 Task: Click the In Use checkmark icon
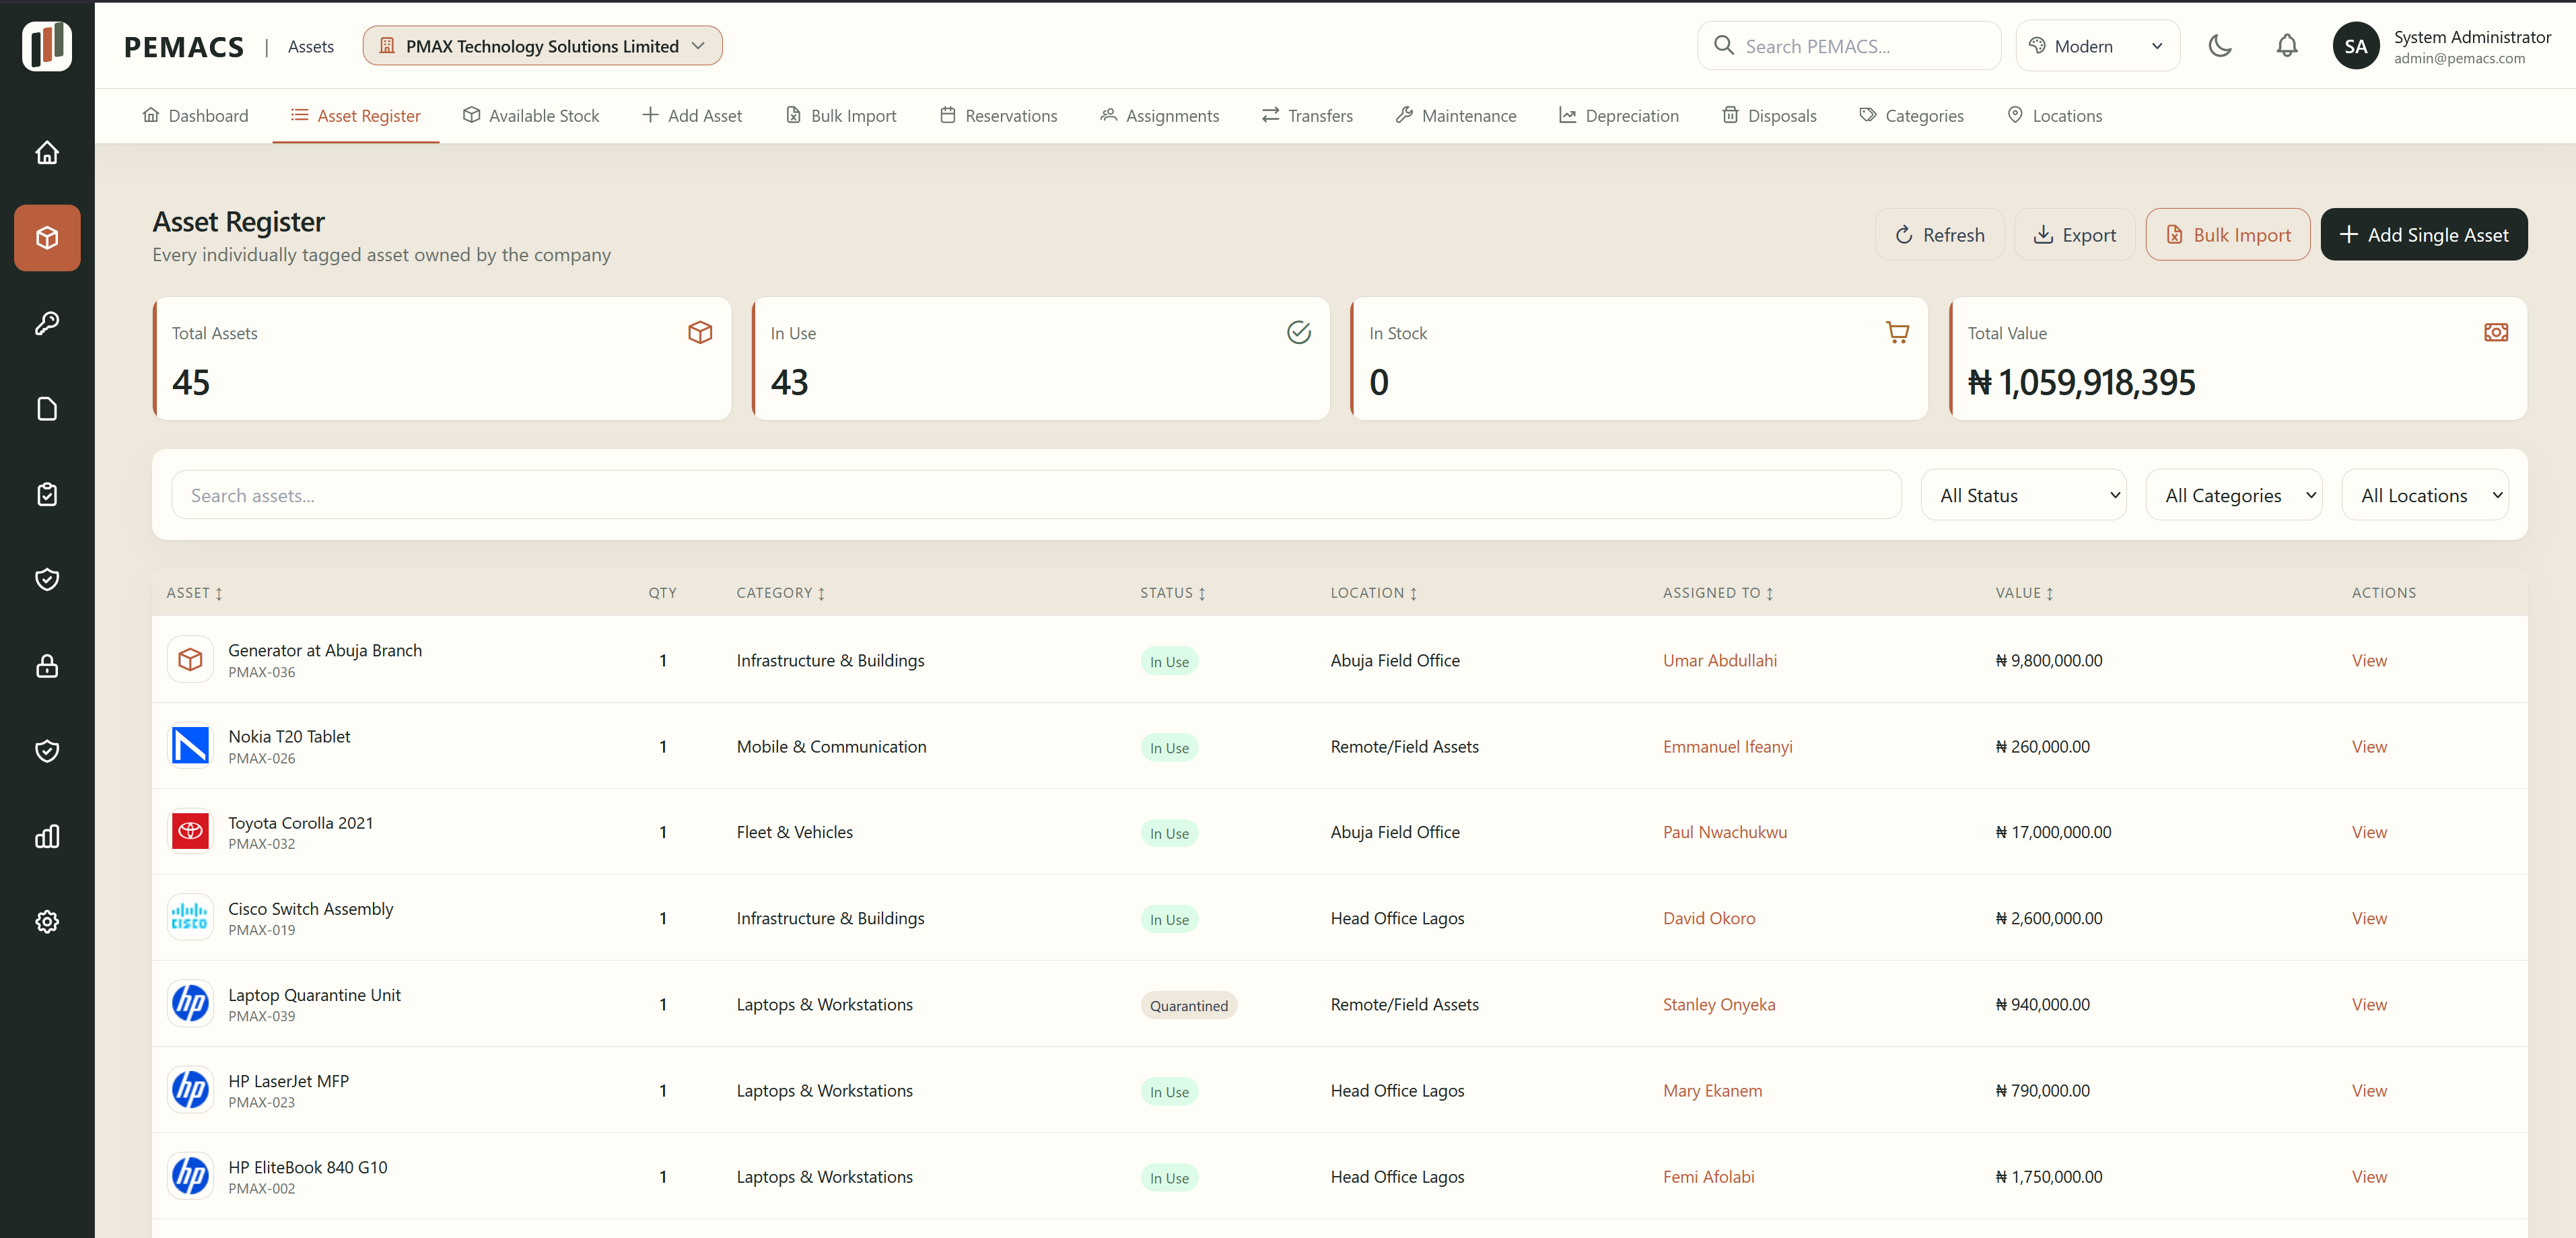[1298, 332]
